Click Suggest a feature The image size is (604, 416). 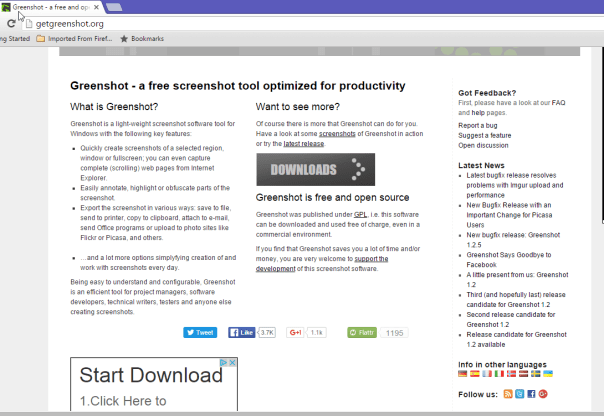[x=485, y=136]
